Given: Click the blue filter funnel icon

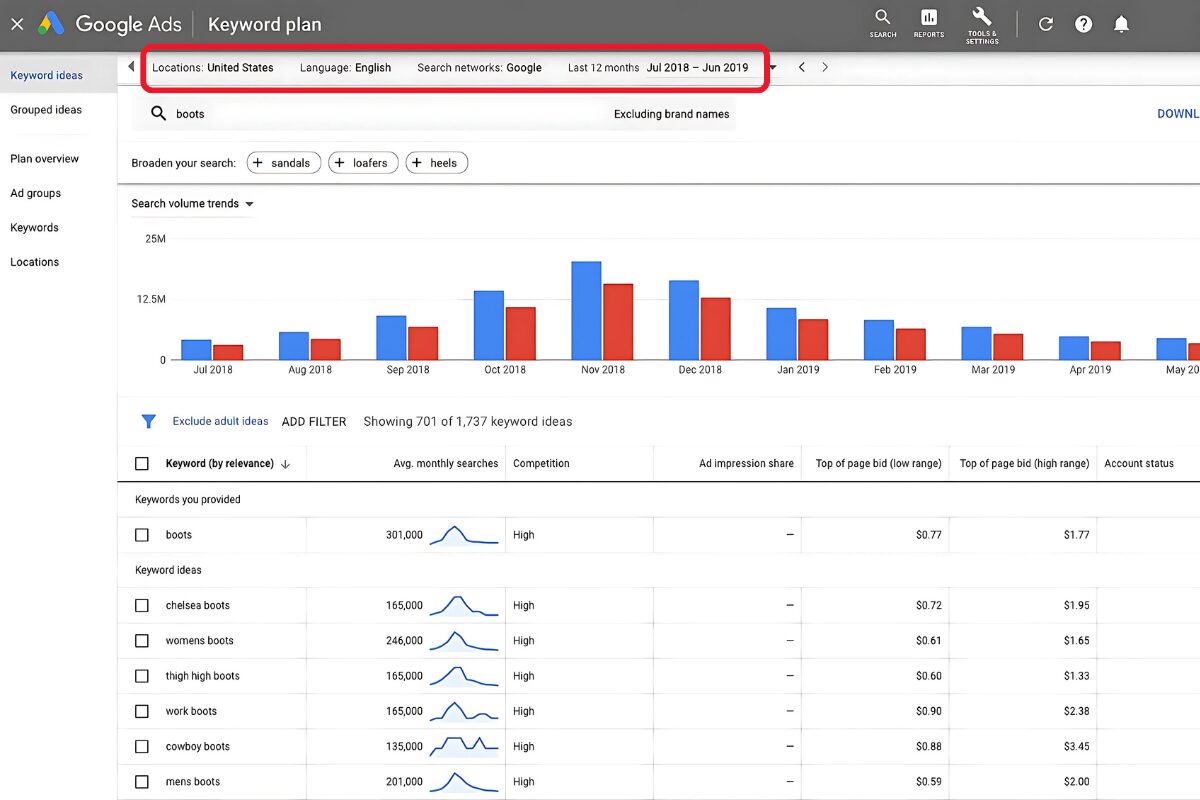Looking at the screenshot, I should pos(149,422).
